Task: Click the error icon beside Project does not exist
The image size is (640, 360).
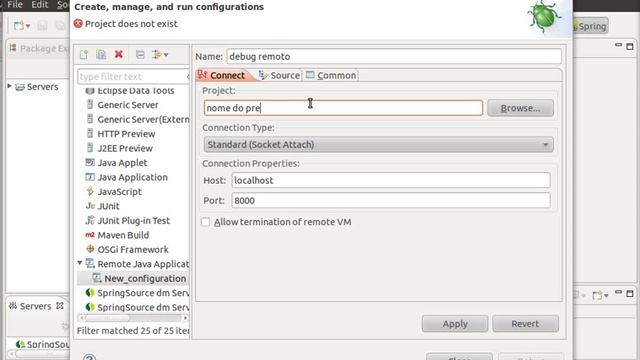Action: [x=78, y=24]
